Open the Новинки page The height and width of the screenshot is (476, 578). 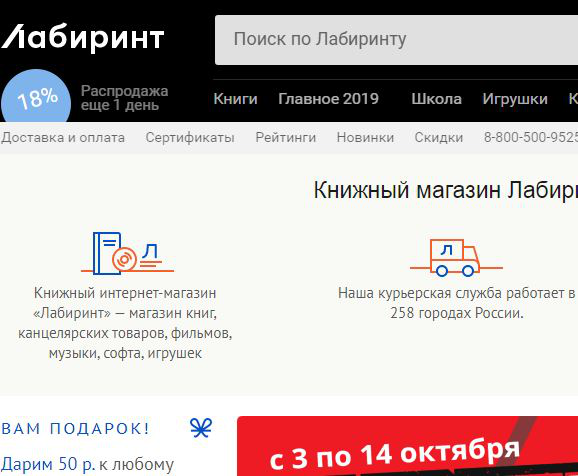pos(365,138)
